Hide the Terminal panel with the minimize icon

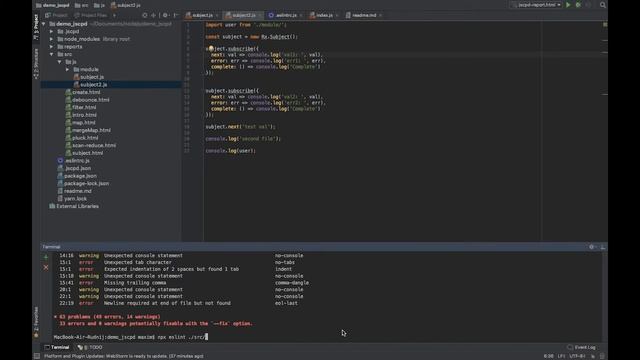602,247
